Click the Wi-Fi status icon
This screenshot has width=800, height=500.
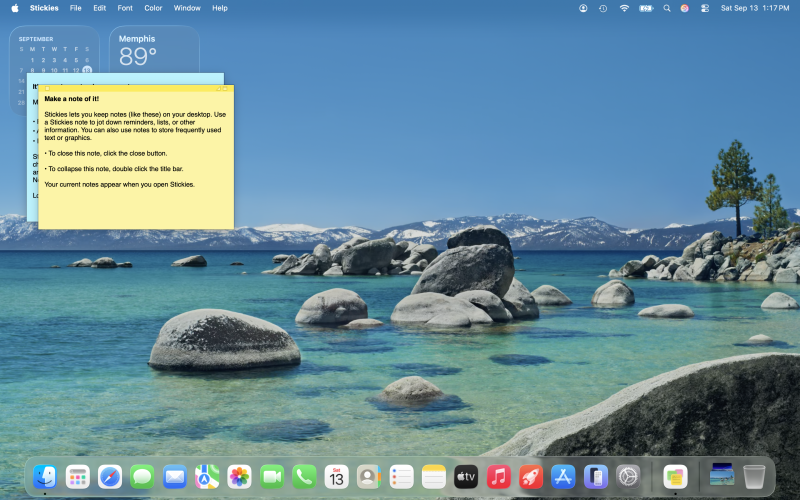pyautogui.click(x=624, y=8)
